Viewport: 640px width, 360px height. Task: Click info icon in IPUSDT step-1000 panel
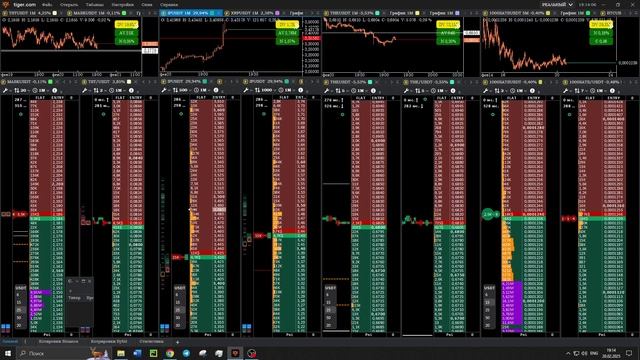300,90
